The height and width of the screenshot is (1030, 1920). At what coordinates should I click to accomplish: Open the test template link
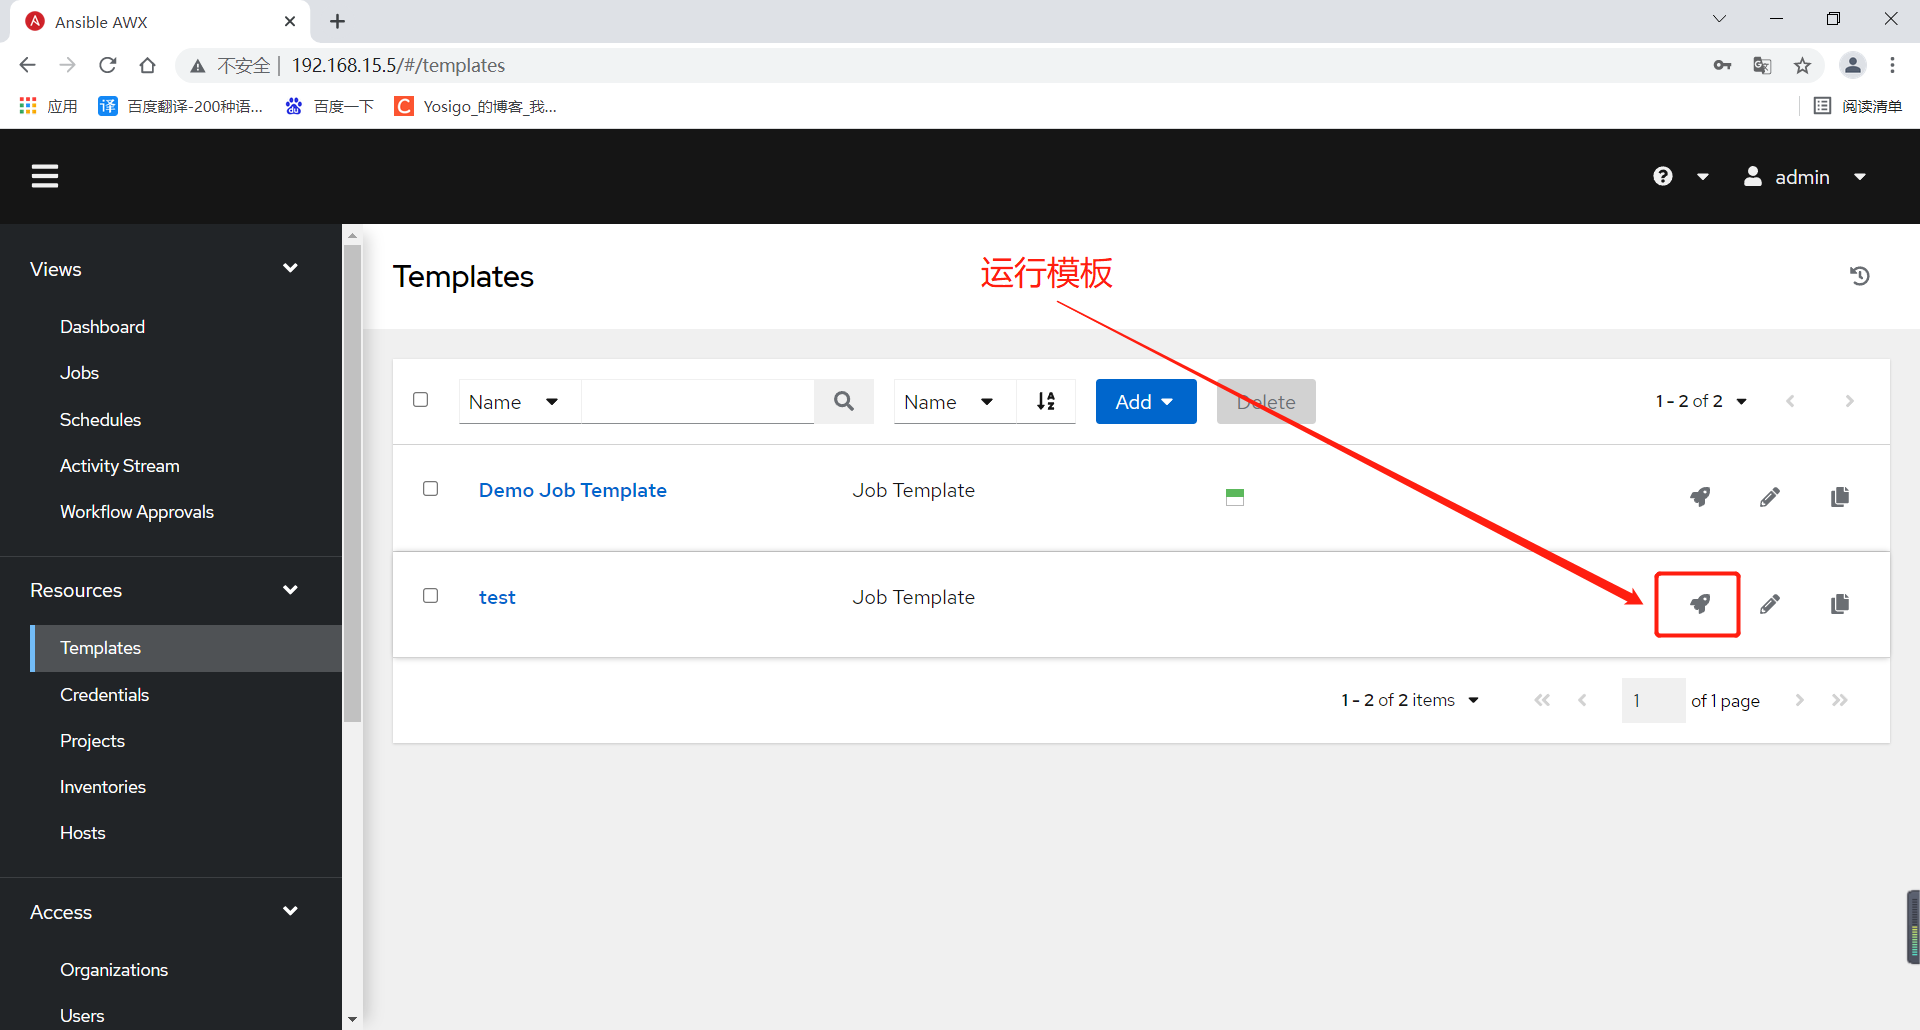[497, 597]
